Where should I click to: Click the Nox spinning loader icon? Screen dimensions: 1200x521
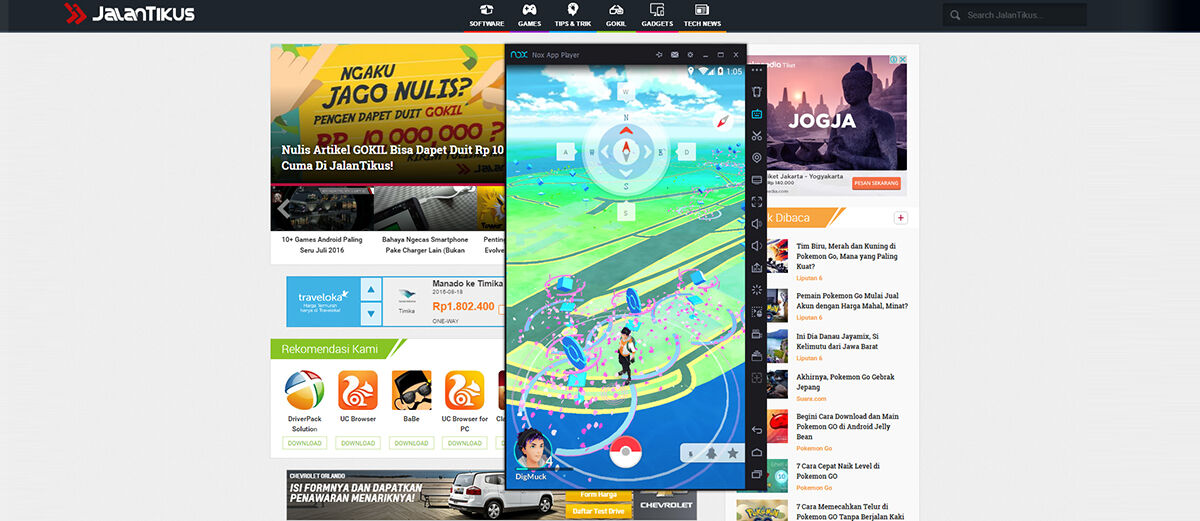757,290
